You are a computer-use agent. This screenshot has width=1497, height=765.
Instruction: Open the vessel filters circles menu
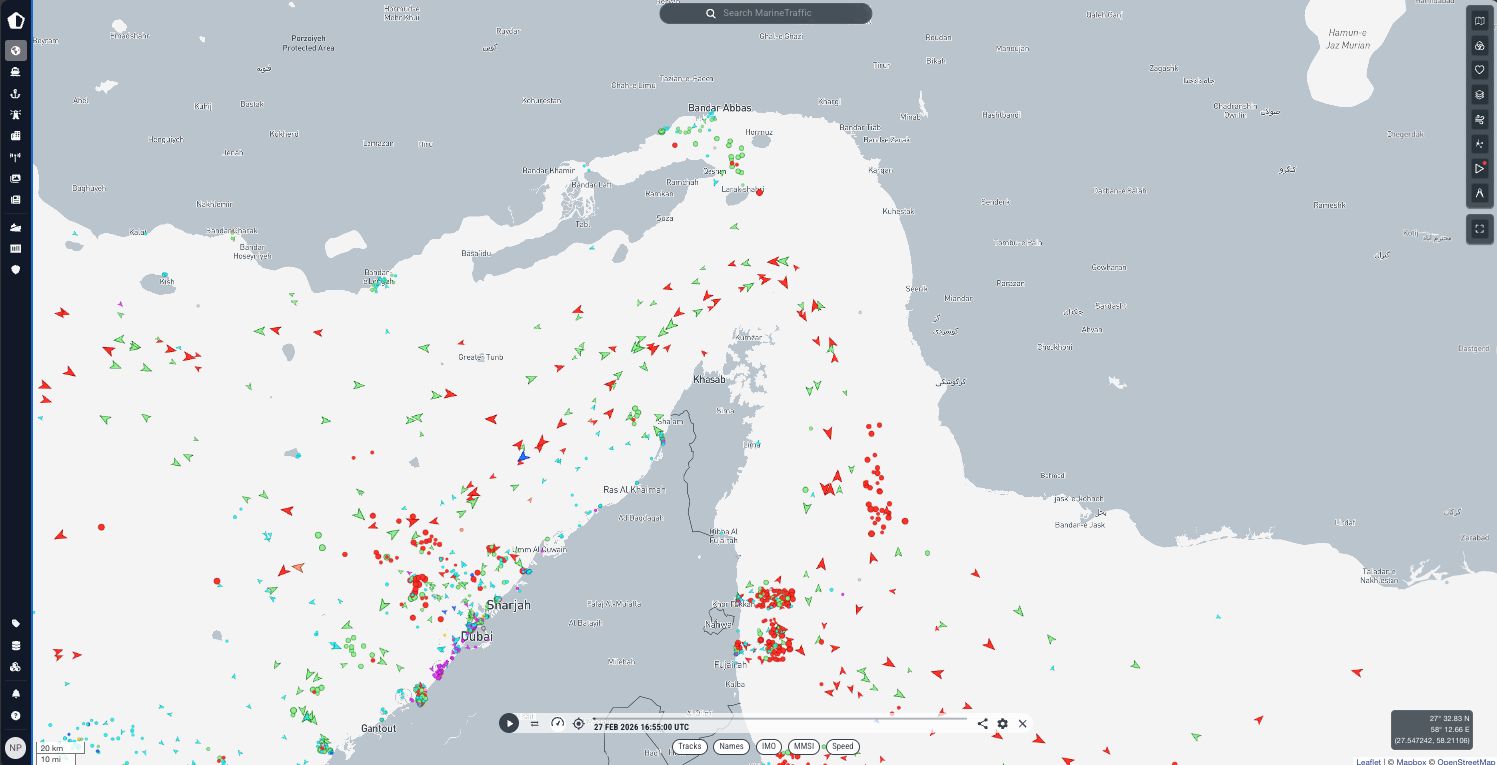point(1480,46)
